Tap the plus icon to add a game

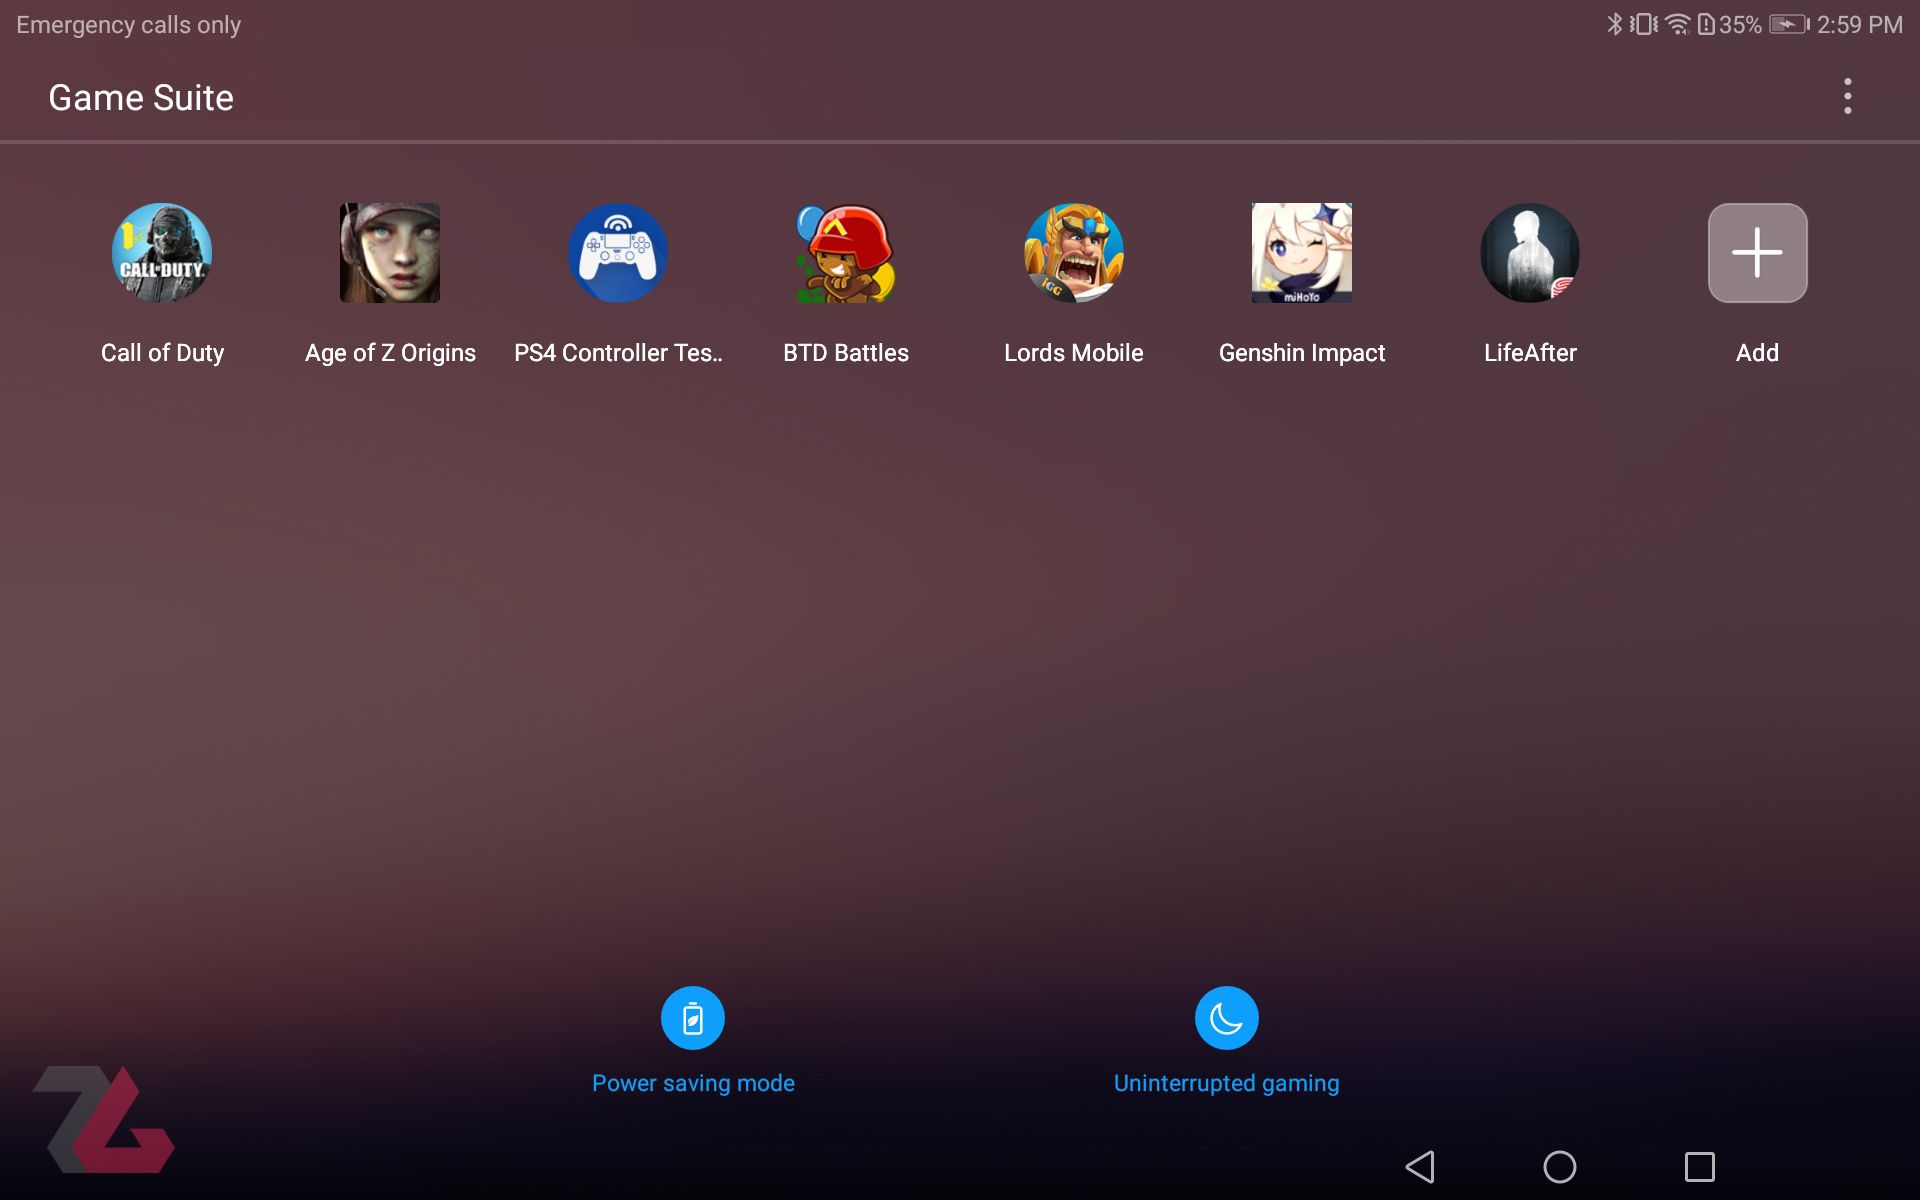(x=1758, y=253)
